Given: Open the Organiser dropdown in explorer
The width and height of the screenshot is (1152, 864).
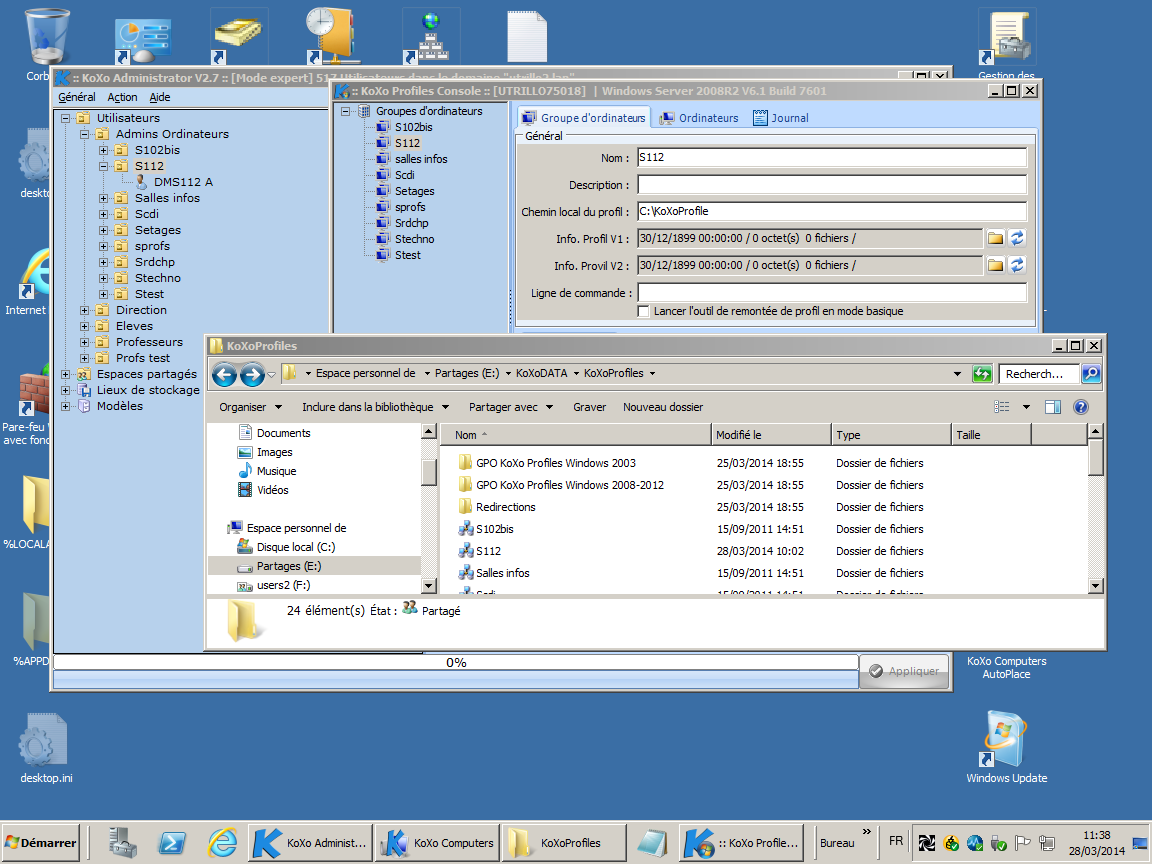Looking at the screenshot, I should (x=251, y=407).
